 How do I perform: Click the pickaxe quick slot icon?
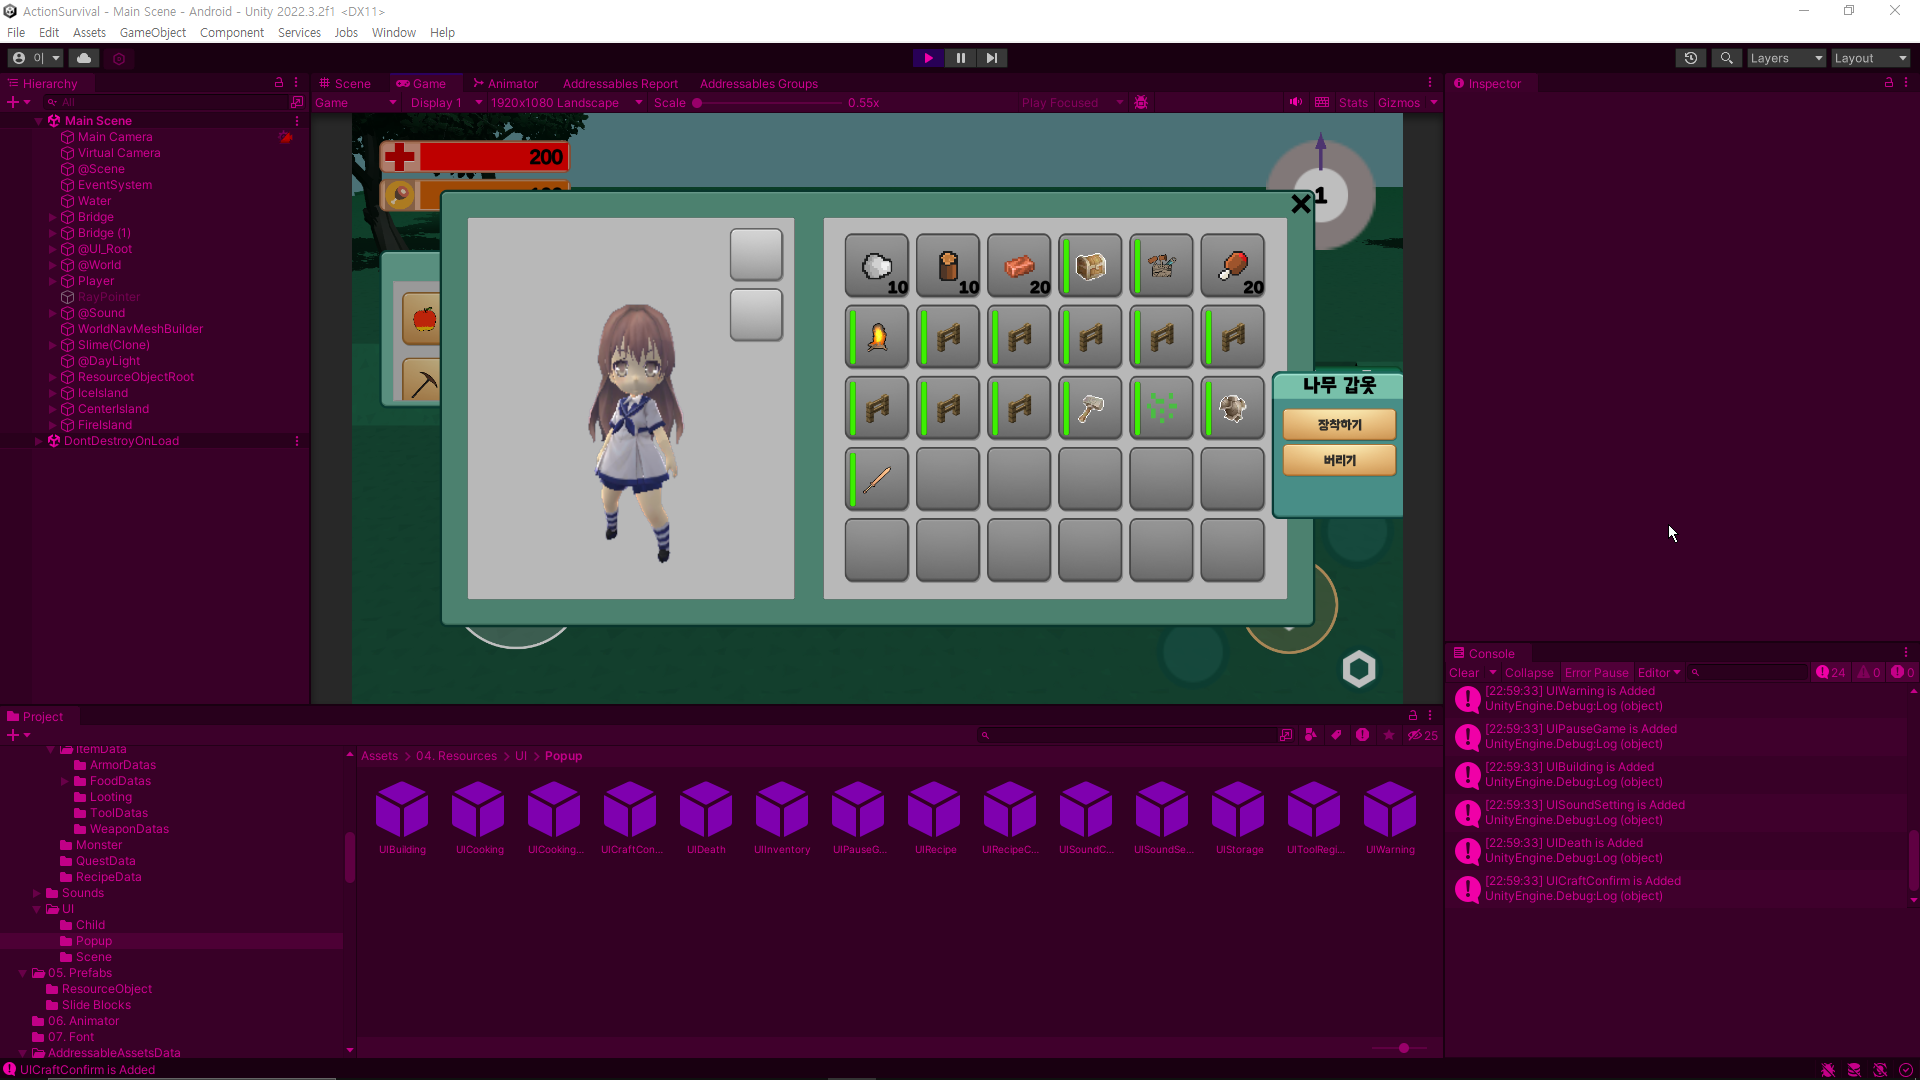click(x=423, y=381)
